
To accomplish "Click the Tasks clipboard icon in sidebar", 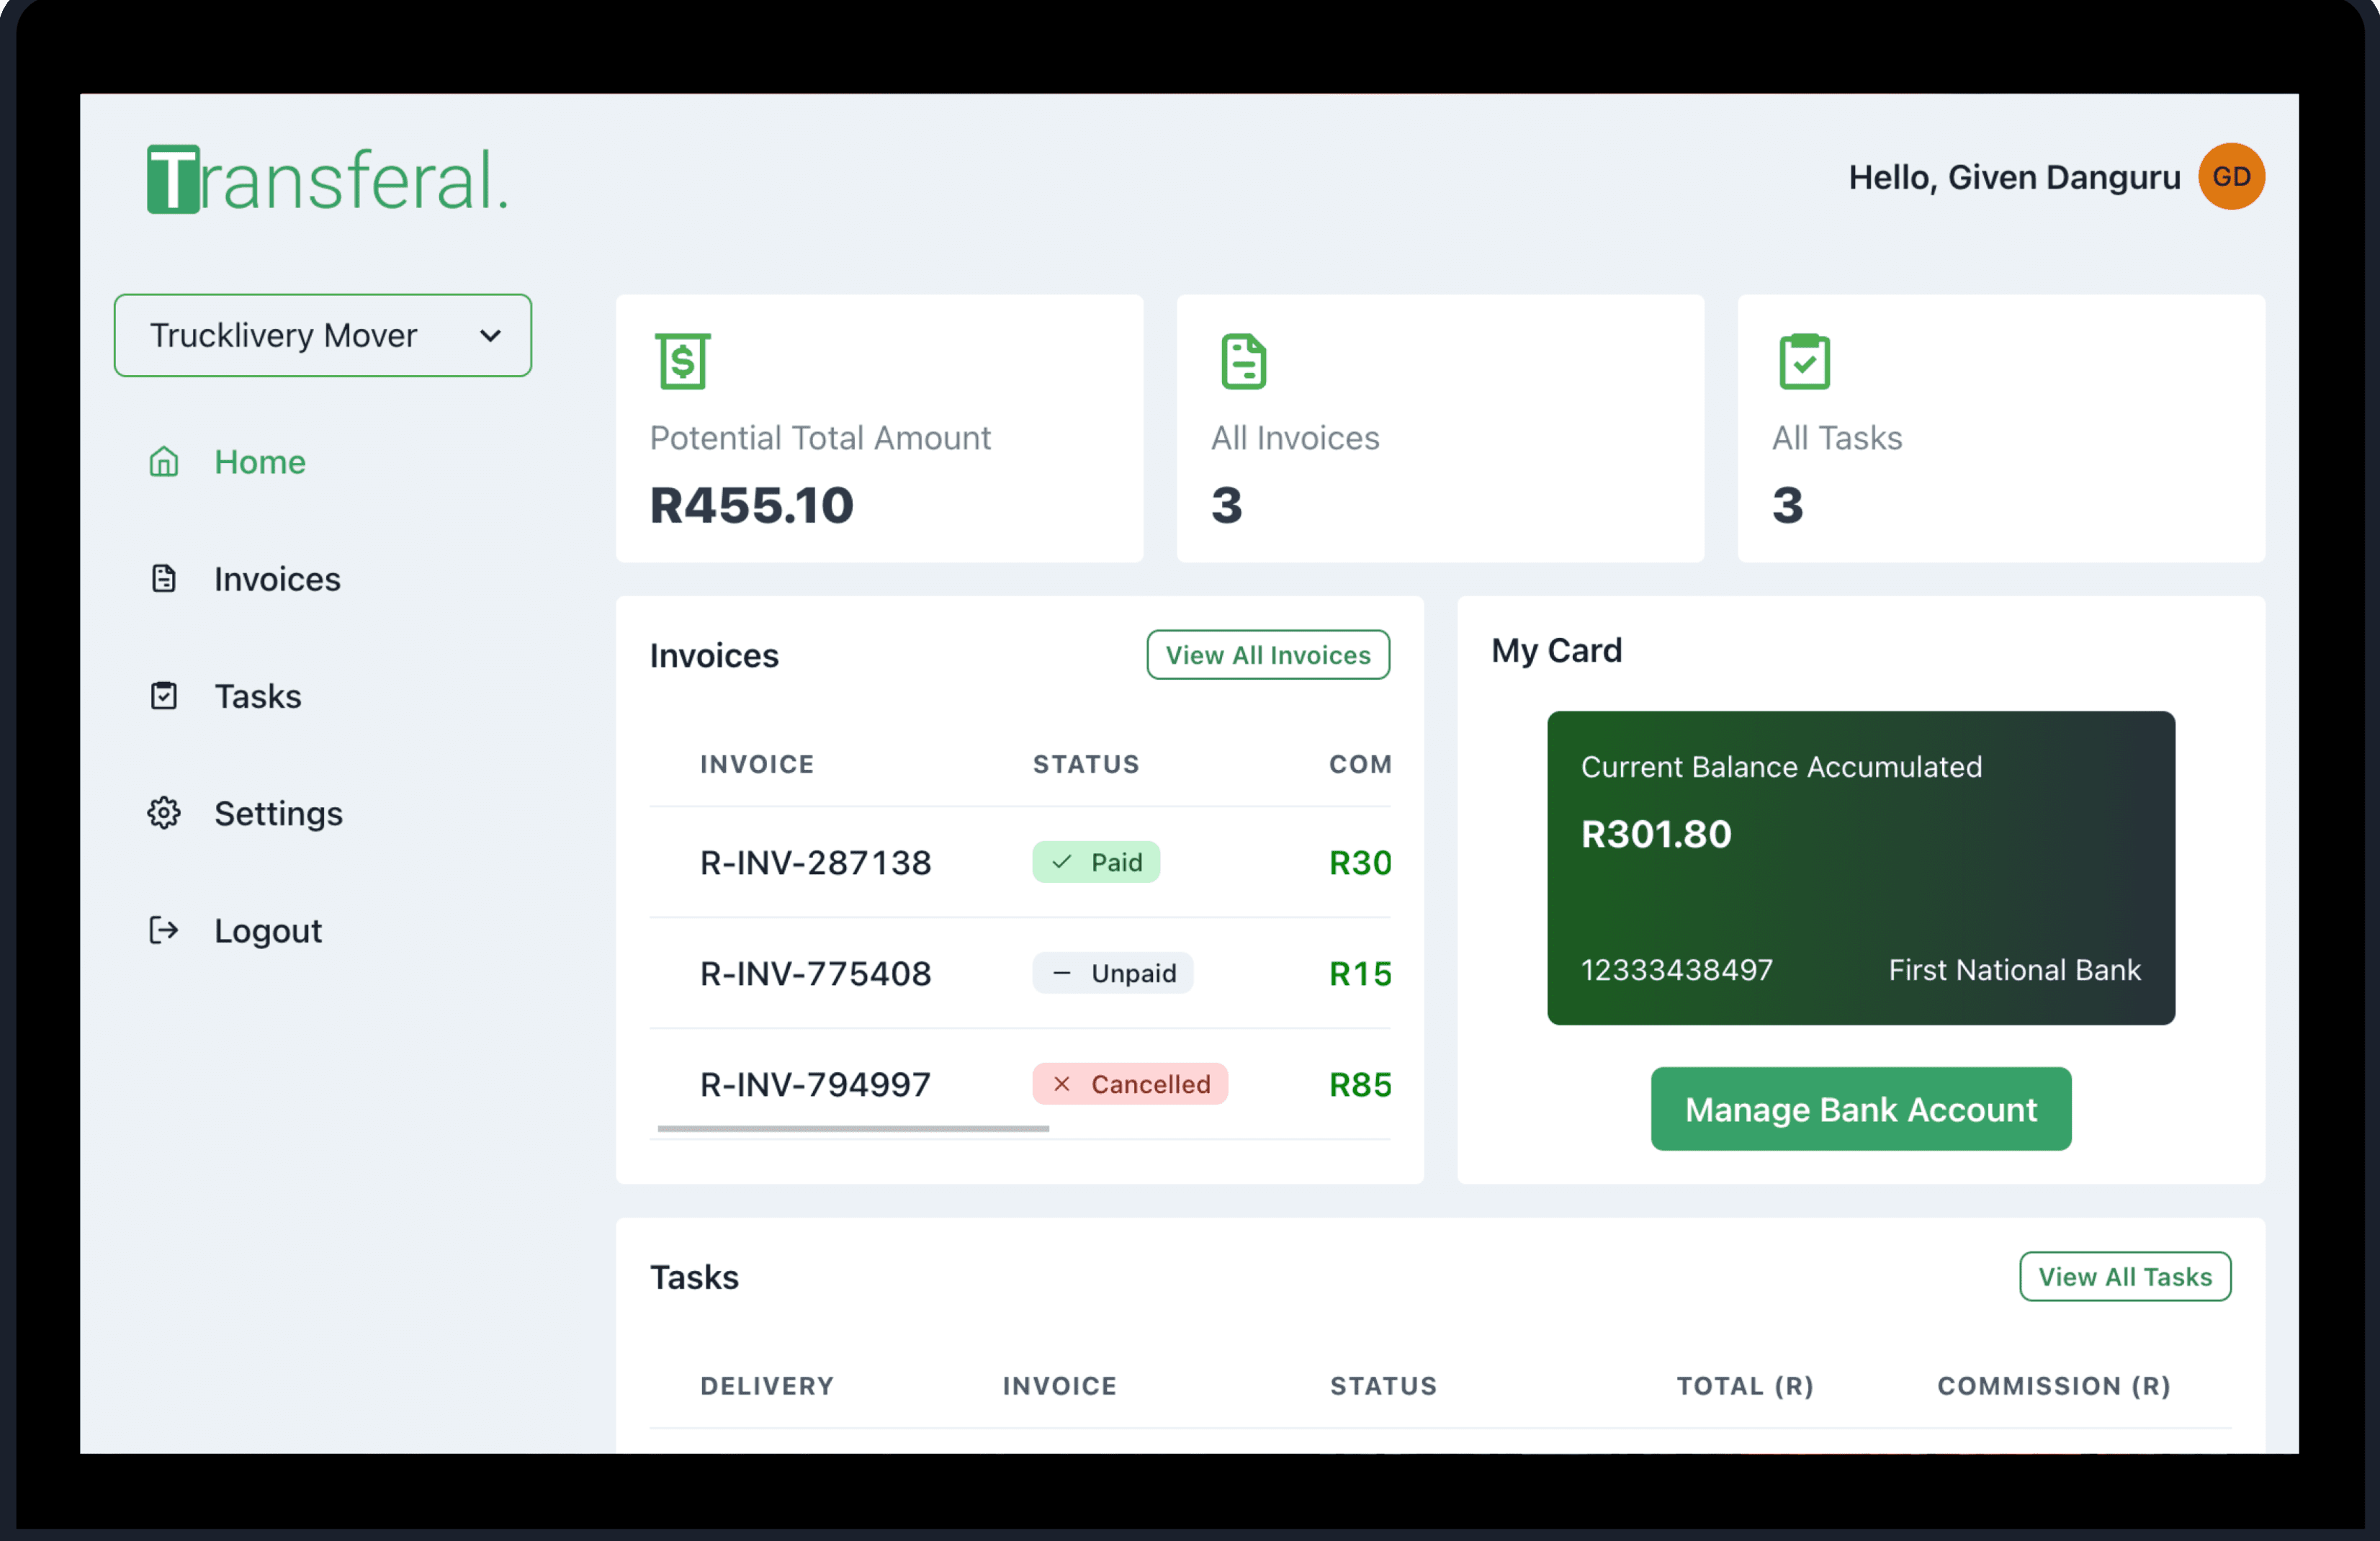I will 164,696.
